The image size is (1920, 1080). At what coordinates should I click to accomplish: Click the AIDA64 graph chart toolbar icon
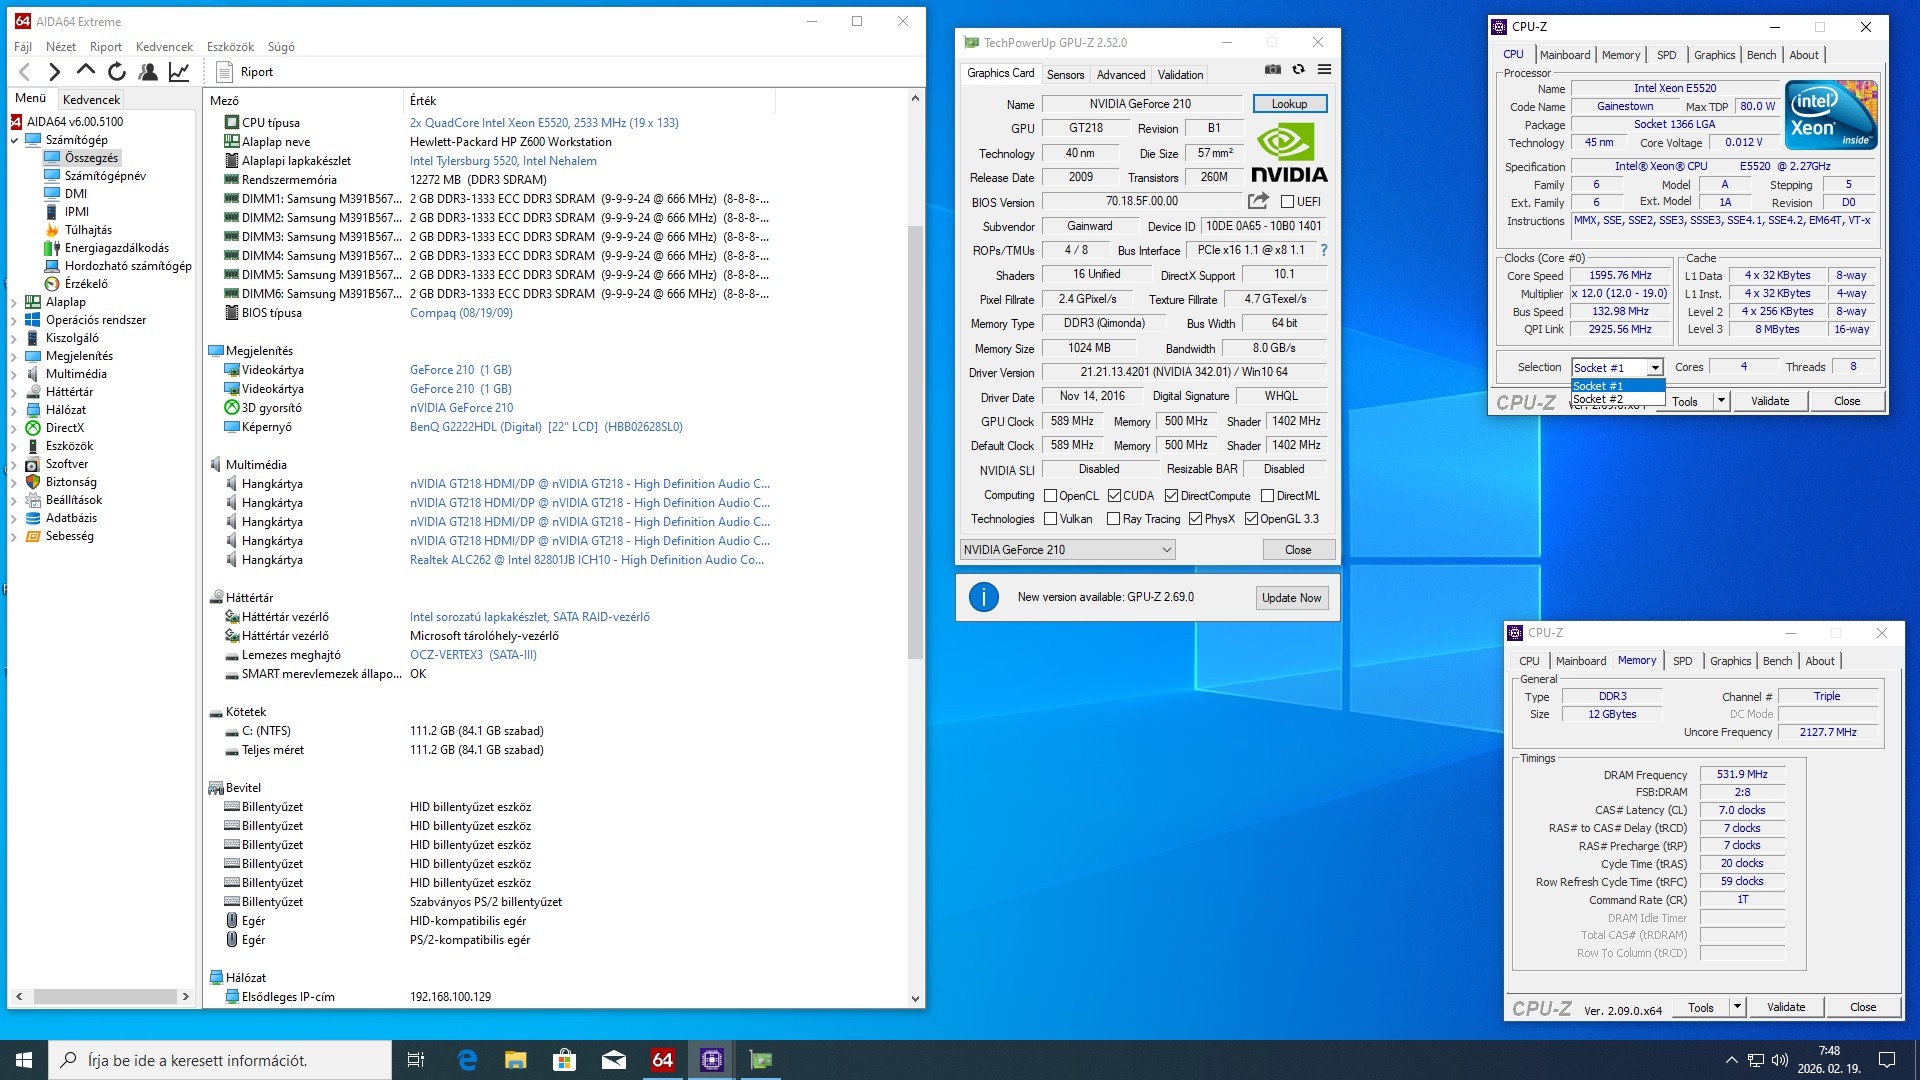pyautogui.click(x=179, y=71)
